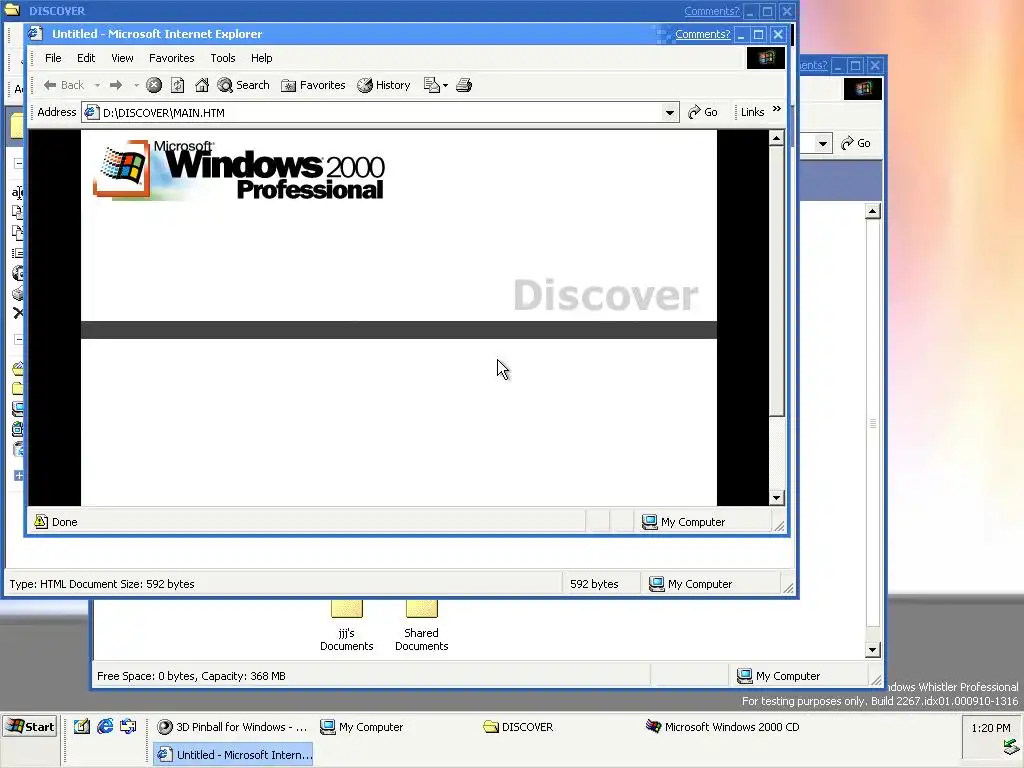1024x768 pixels.
Task: Open the Edit menu
Action: [86, 58]
